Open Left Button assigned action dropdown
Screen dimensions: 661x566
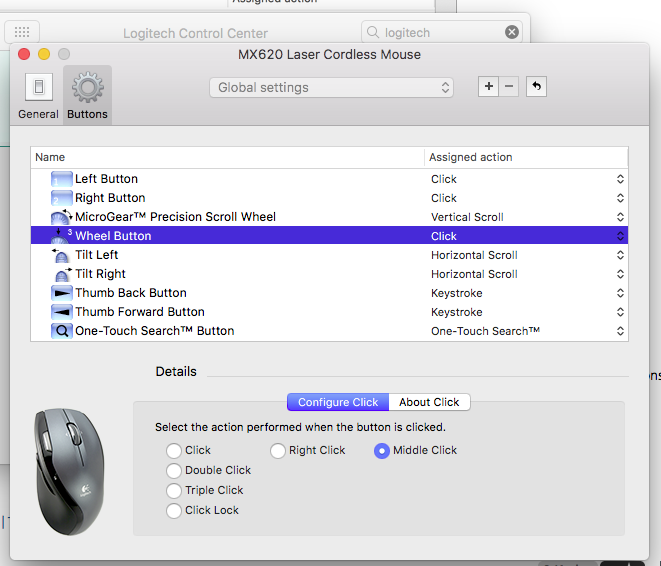(x=620, y=179)
